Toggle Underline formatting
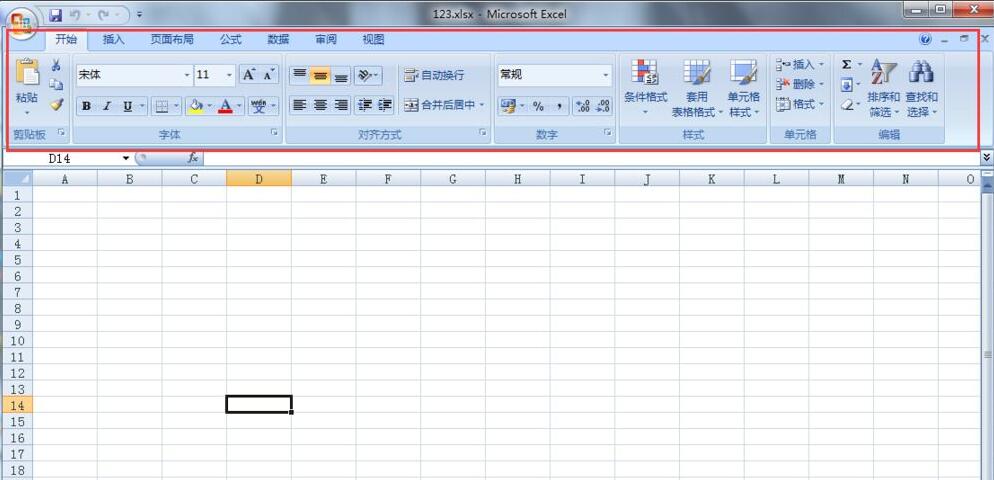 127,107
